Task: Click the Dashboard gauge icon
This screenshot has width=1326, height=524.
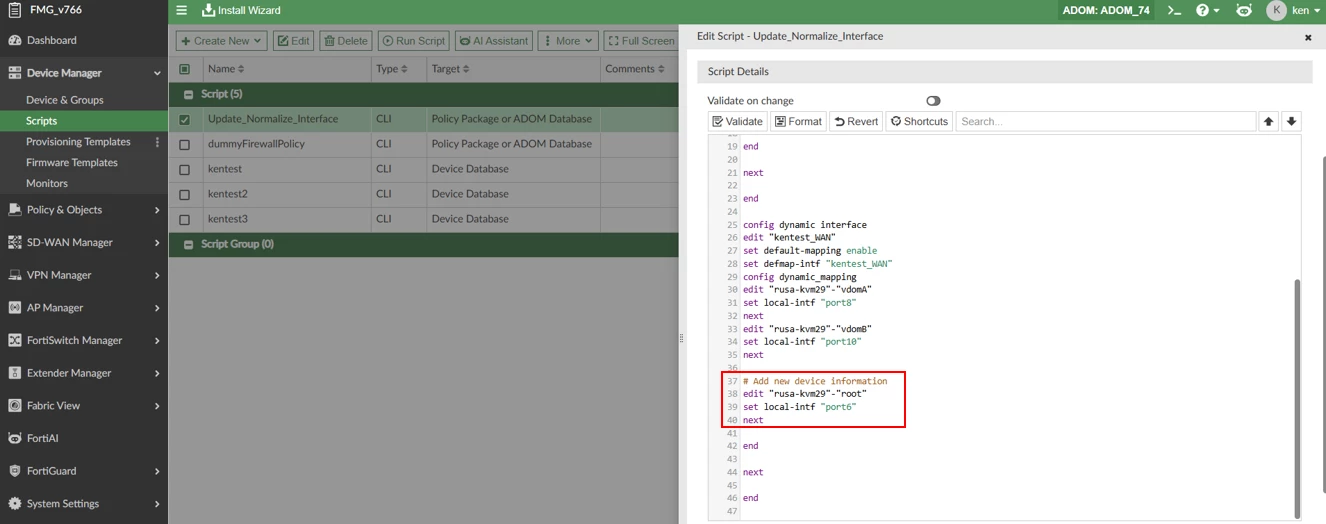Action: pos(14,40)
